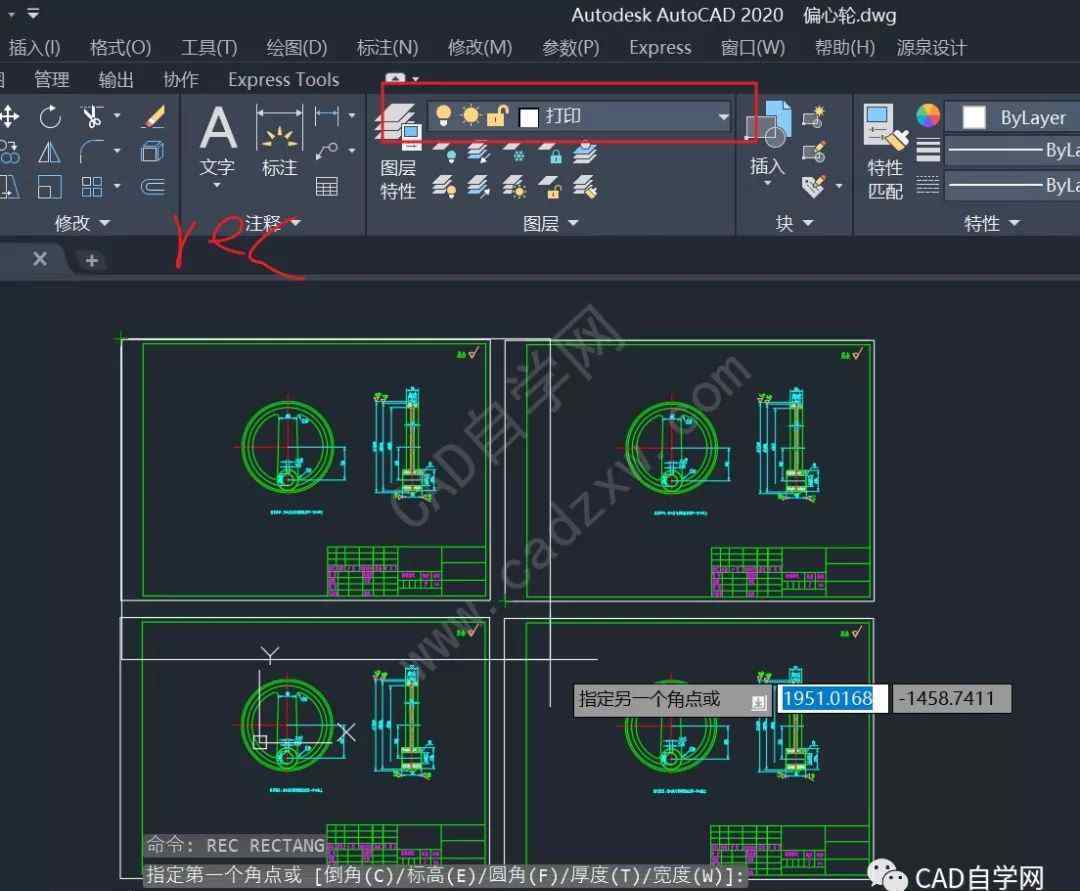Screen dimensions: 1080x891
Task: Click the Layer Lock icon
Action: (x=550, y=151)
